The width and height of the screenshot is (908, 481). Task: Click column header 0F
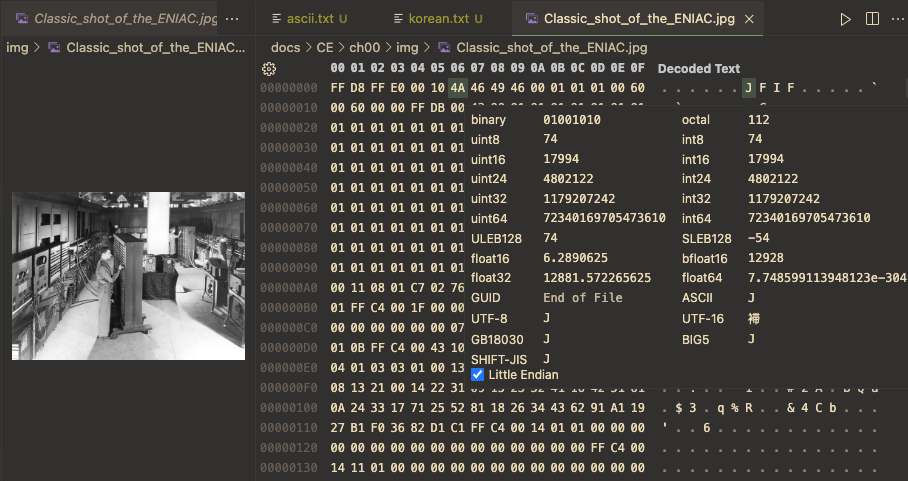pyautogui.click(x=638, y=68)
